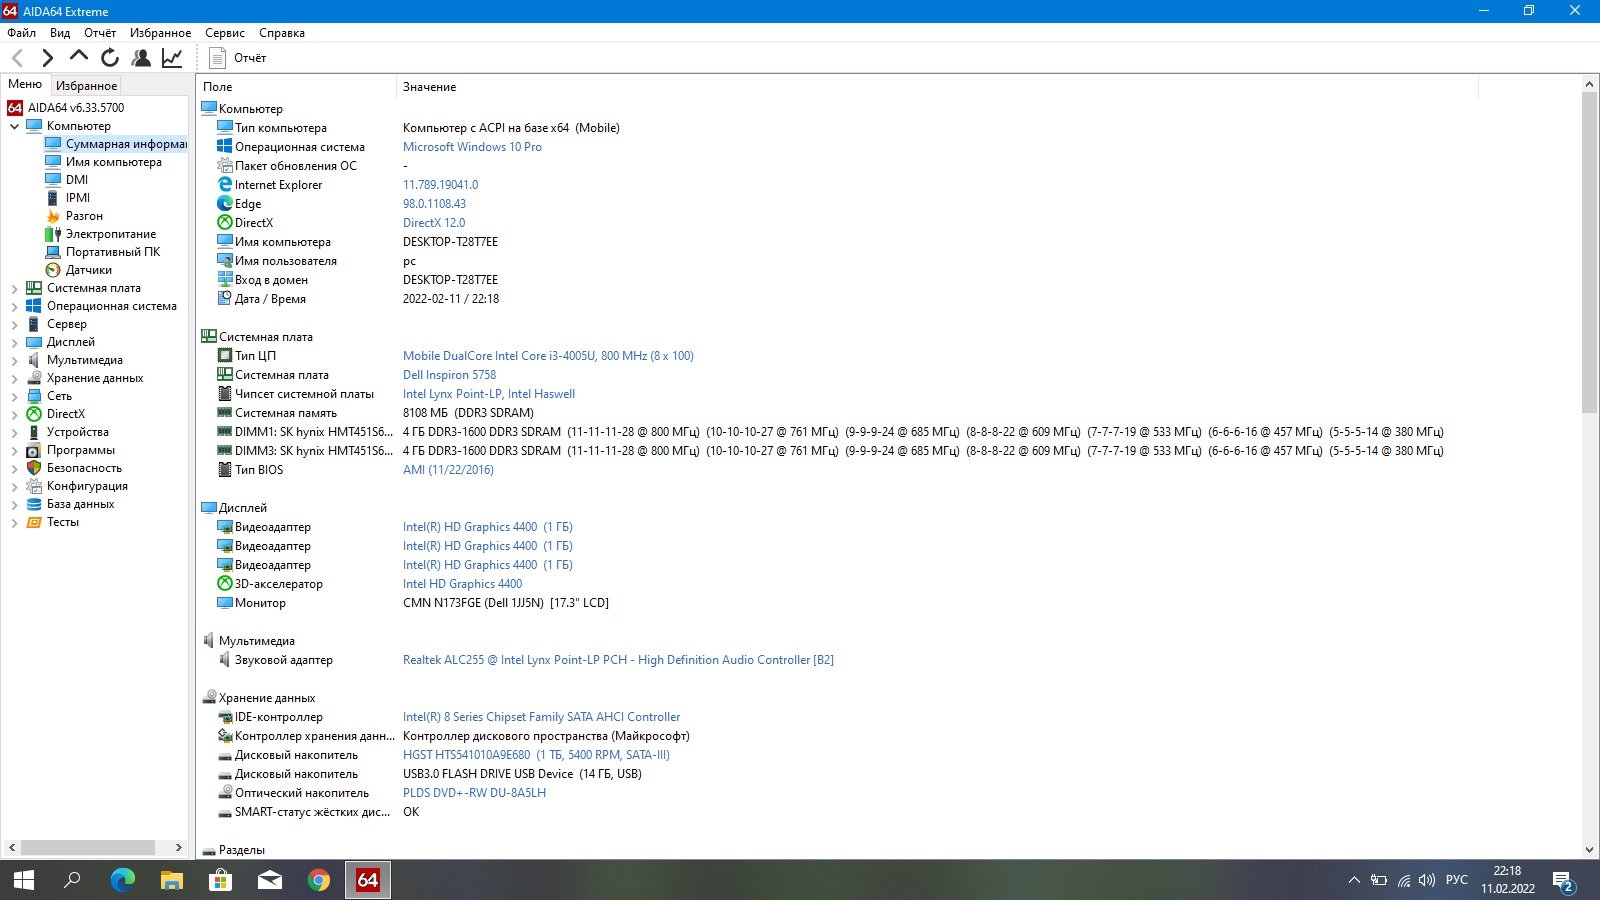The image size is (1600, 900).
Task: Select the Конфигурация icon
Action: (34, 486)
